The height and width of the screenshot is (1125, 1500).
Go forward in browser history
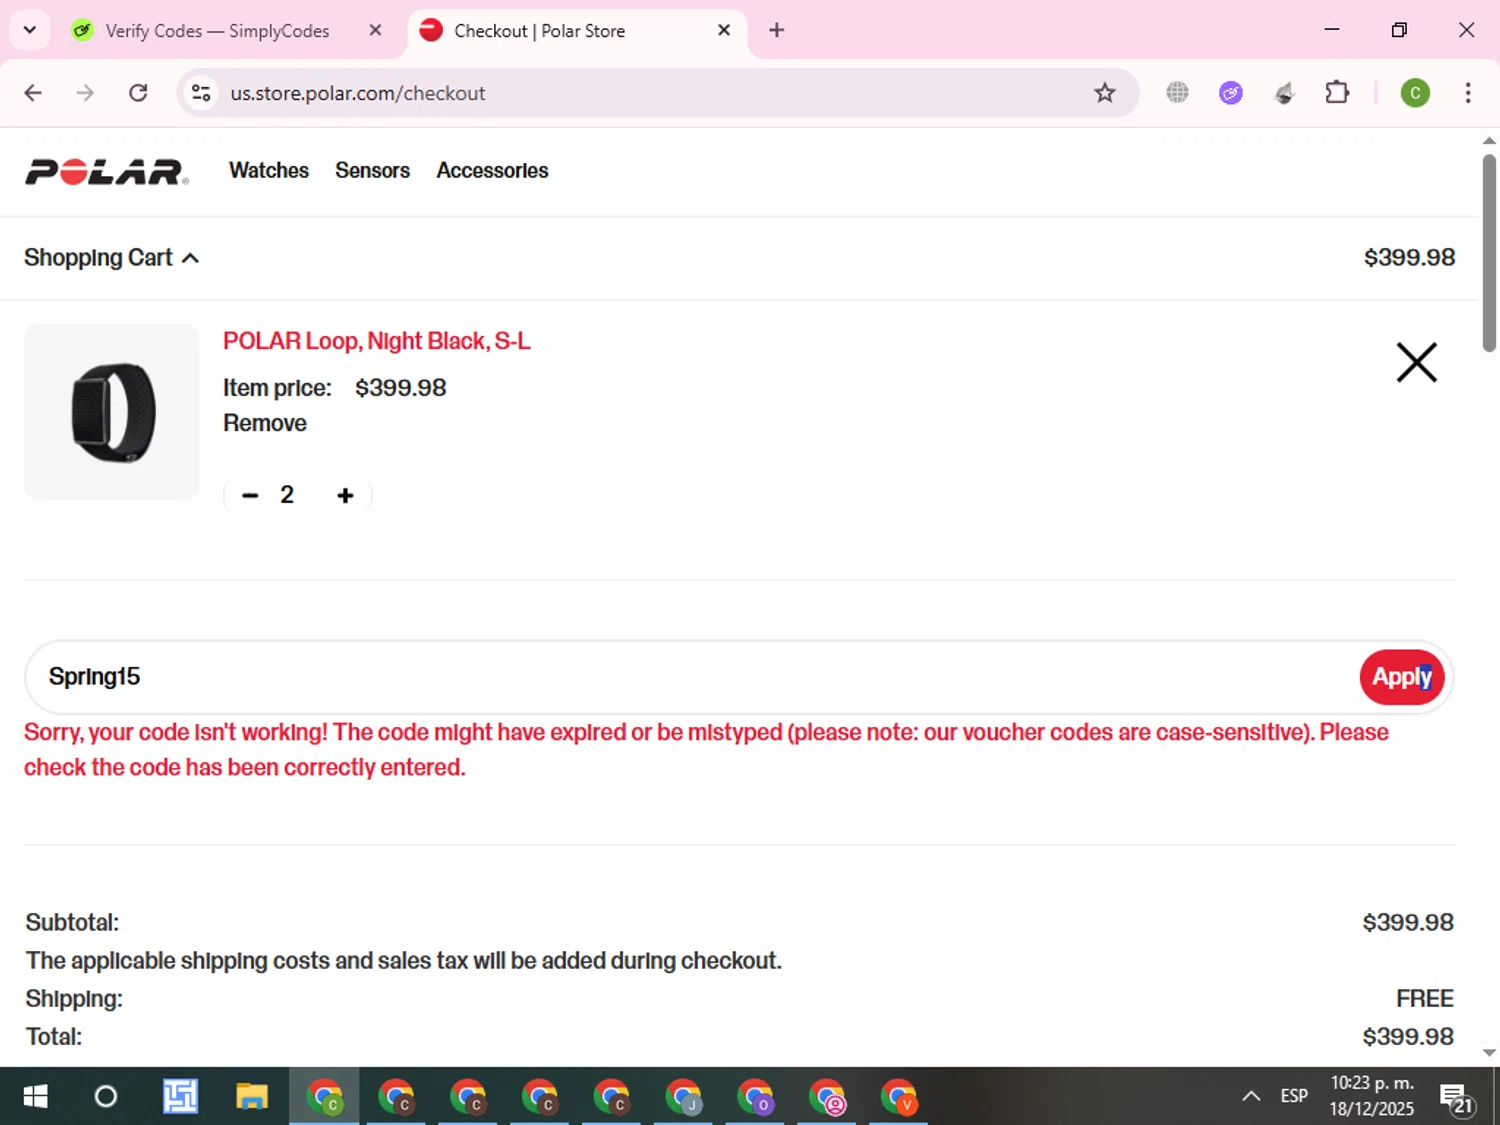tap(85, 93)
